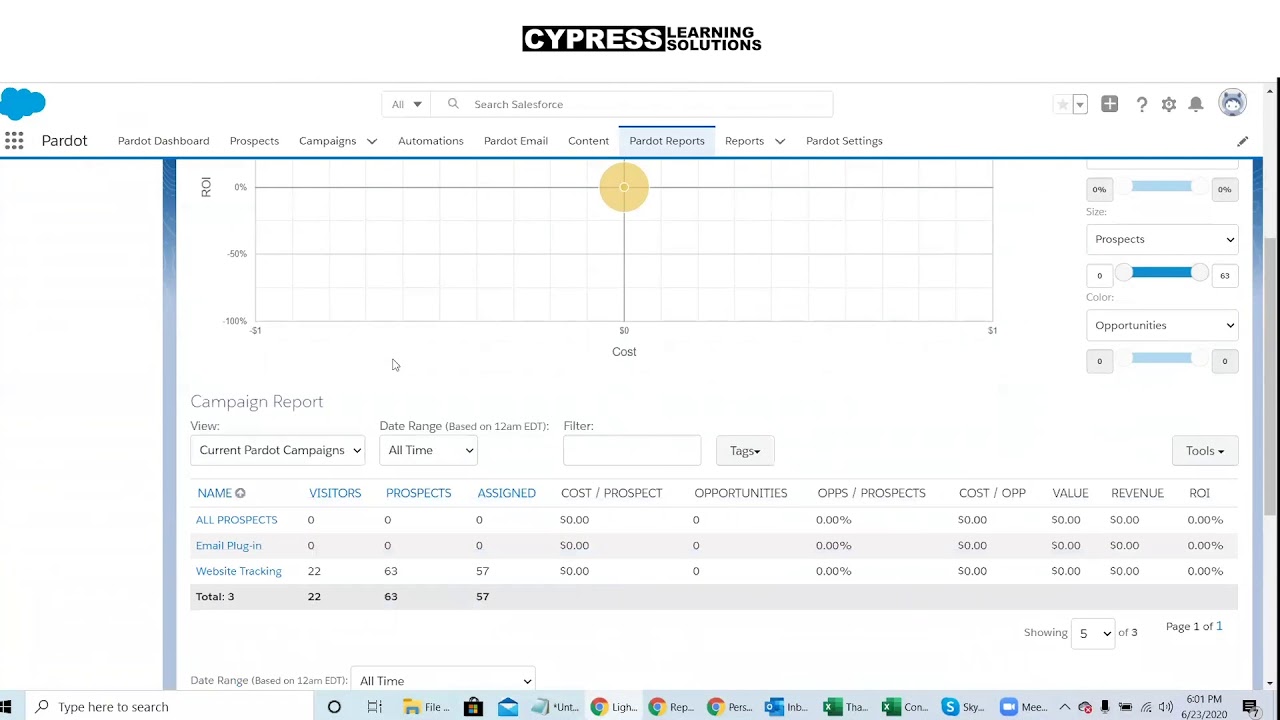Switch to the Zoom Meeting window
The height and width of the screenshot is (720, 1280).
[1022, 707]
